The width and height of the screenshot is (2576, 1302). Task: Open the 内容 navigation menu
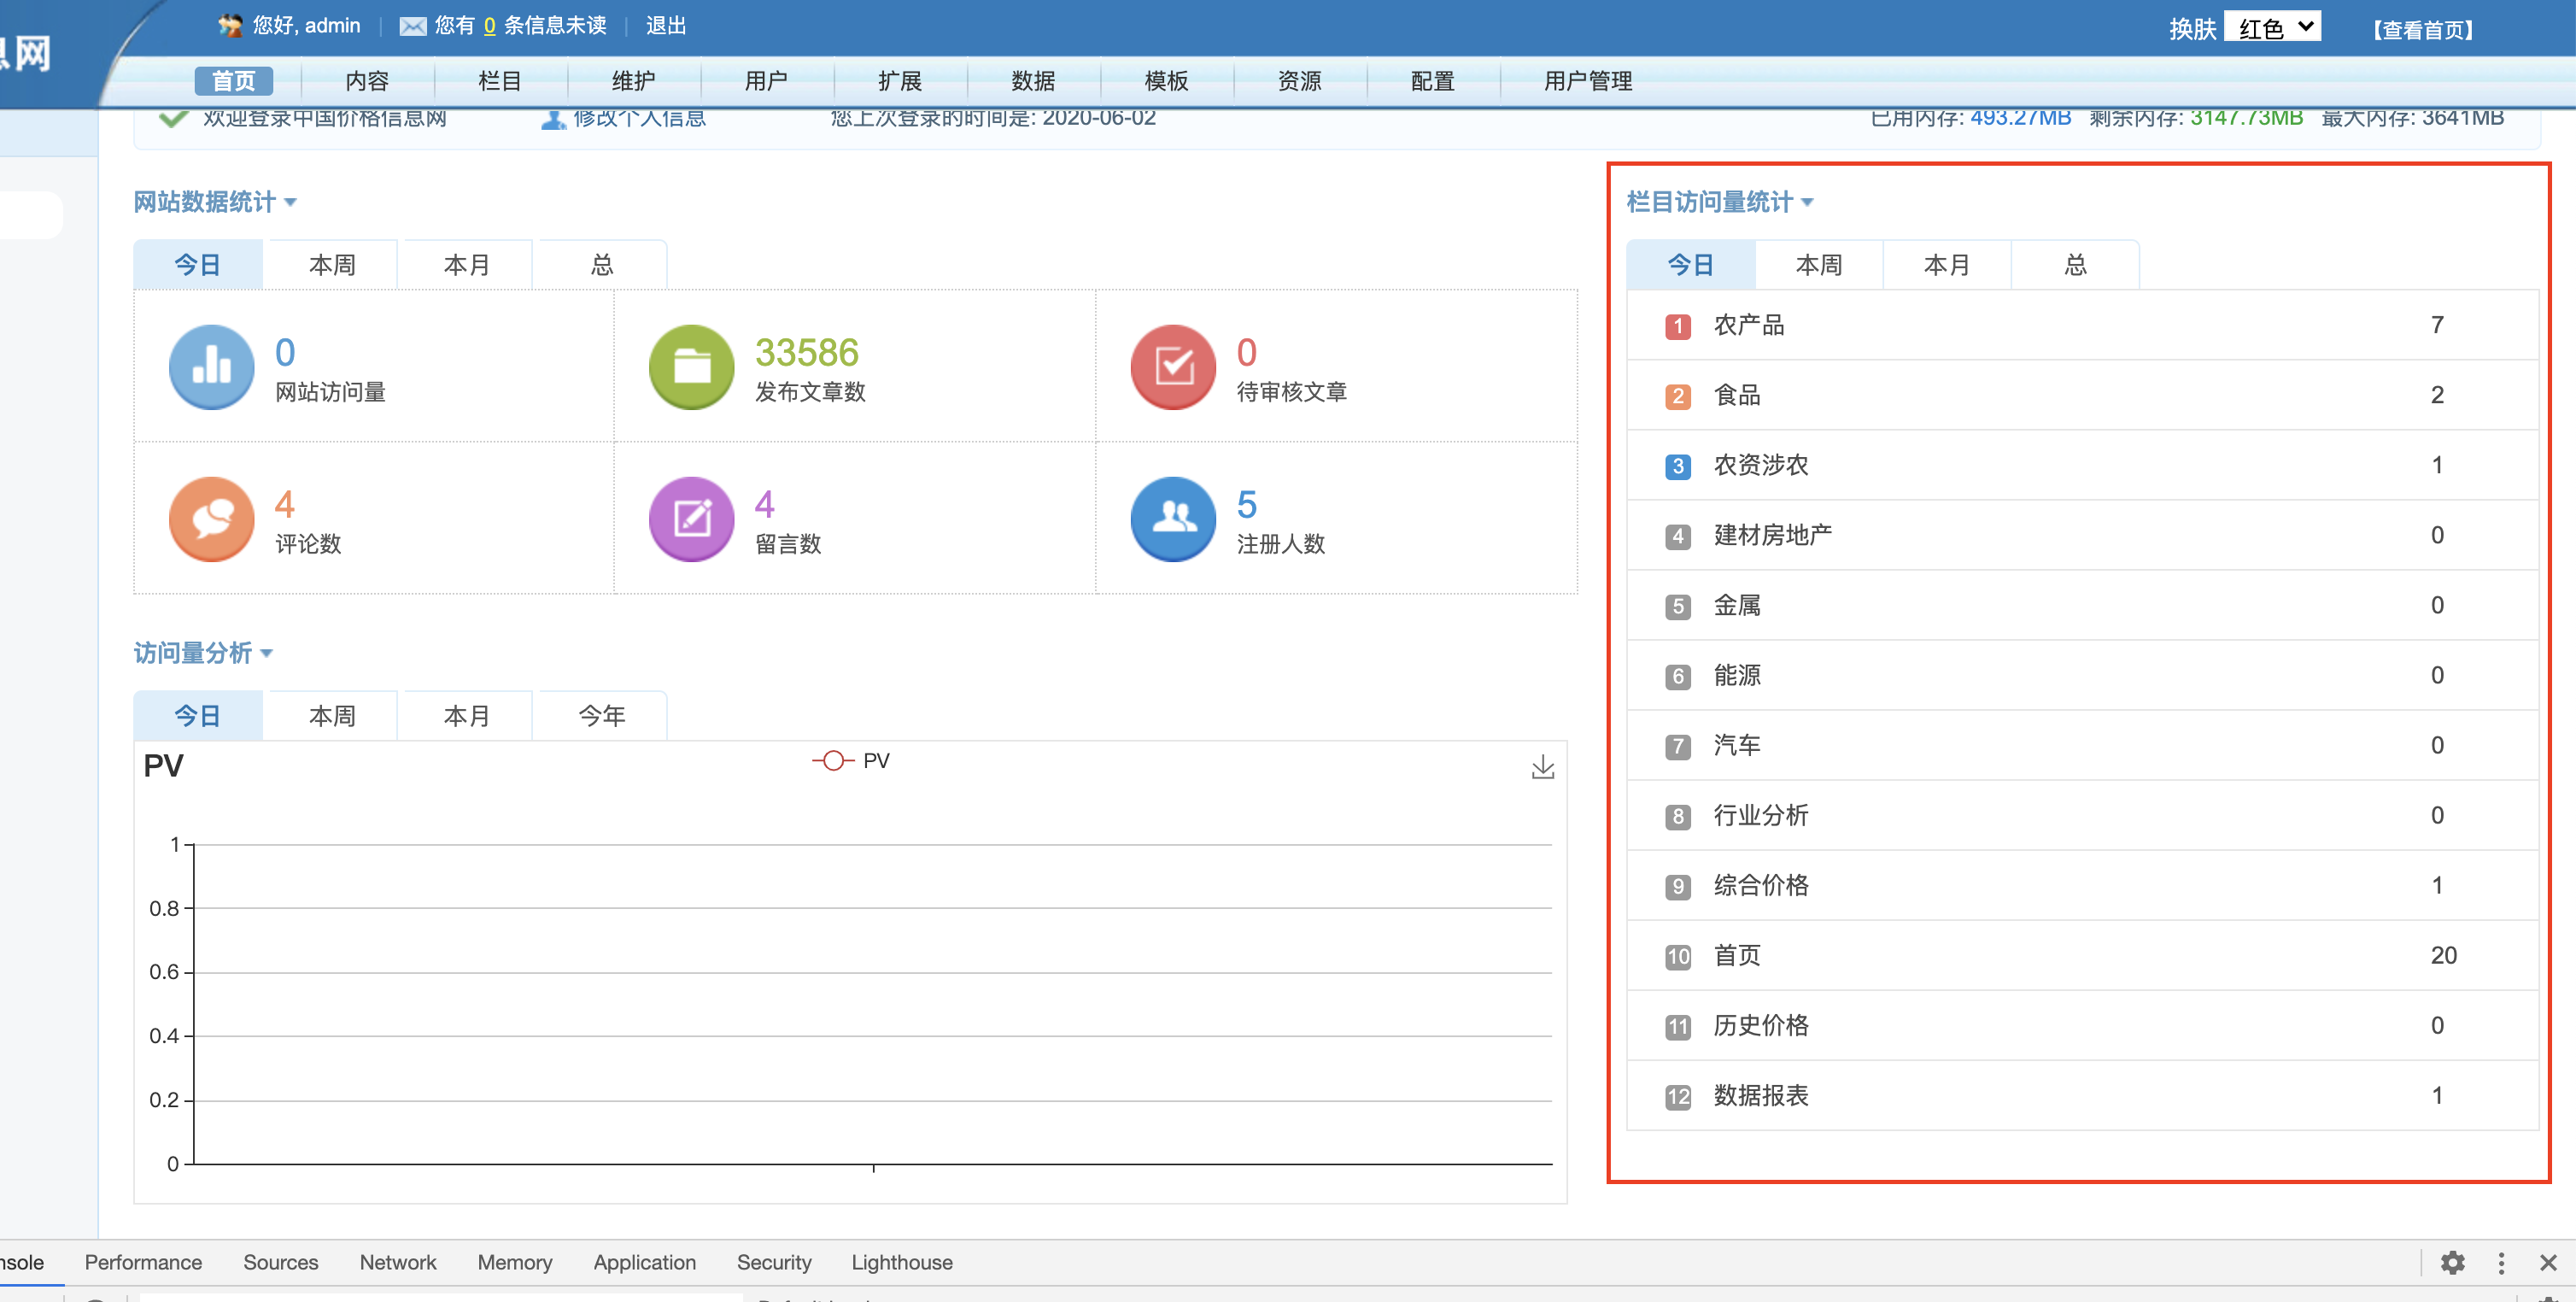(366, 81)
